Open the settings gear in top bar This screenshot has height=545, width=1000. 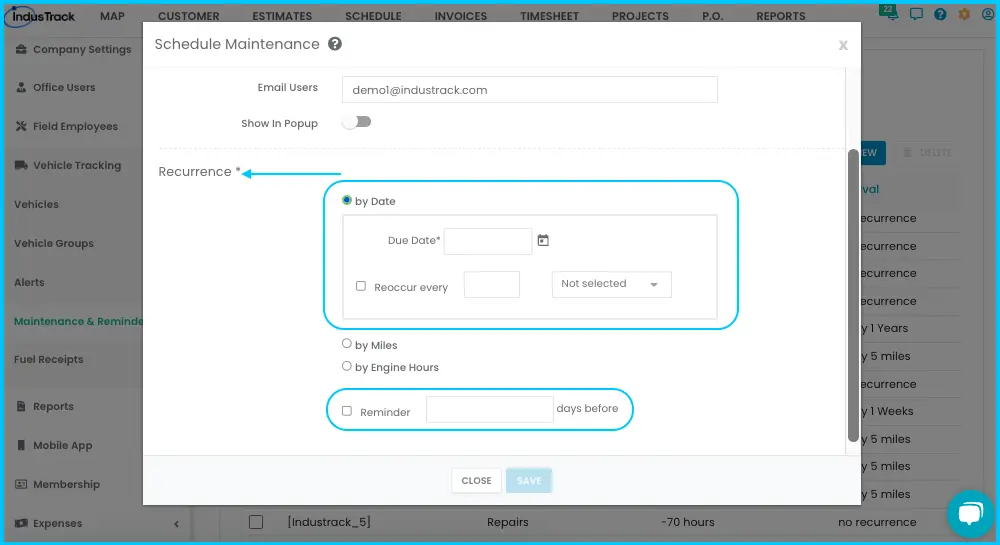click(x=964, y=14)
